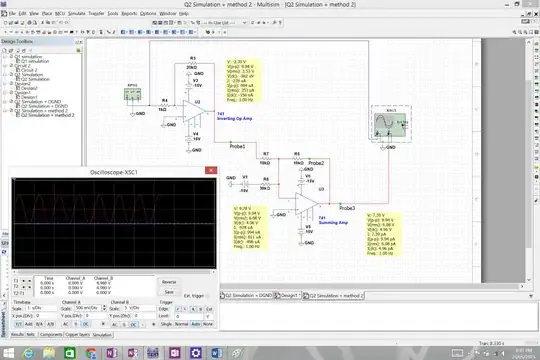This screenshot has width=540, height=360.
Task: Set Channel B coupling to DC
Action: (x=133, y=325)
